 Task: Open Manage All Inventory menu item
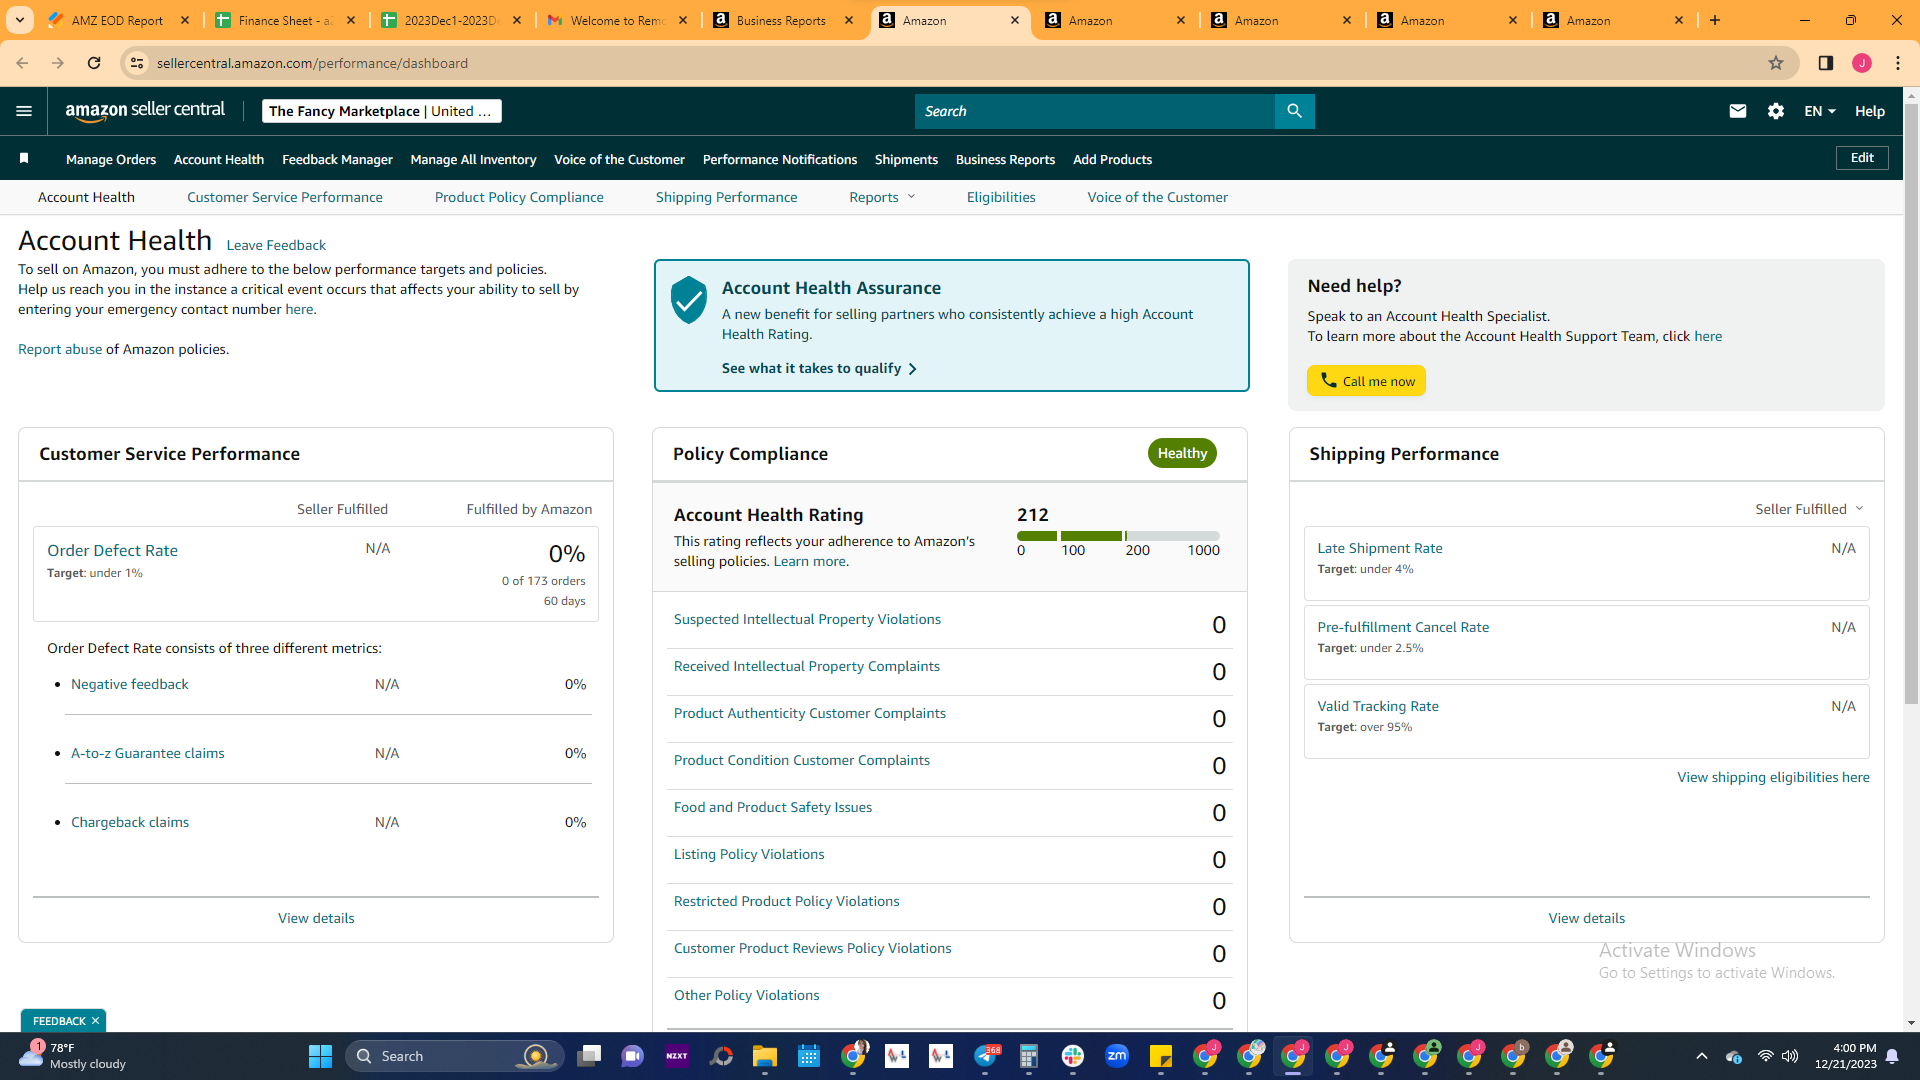pyautogui.click(x=473, y=159)
